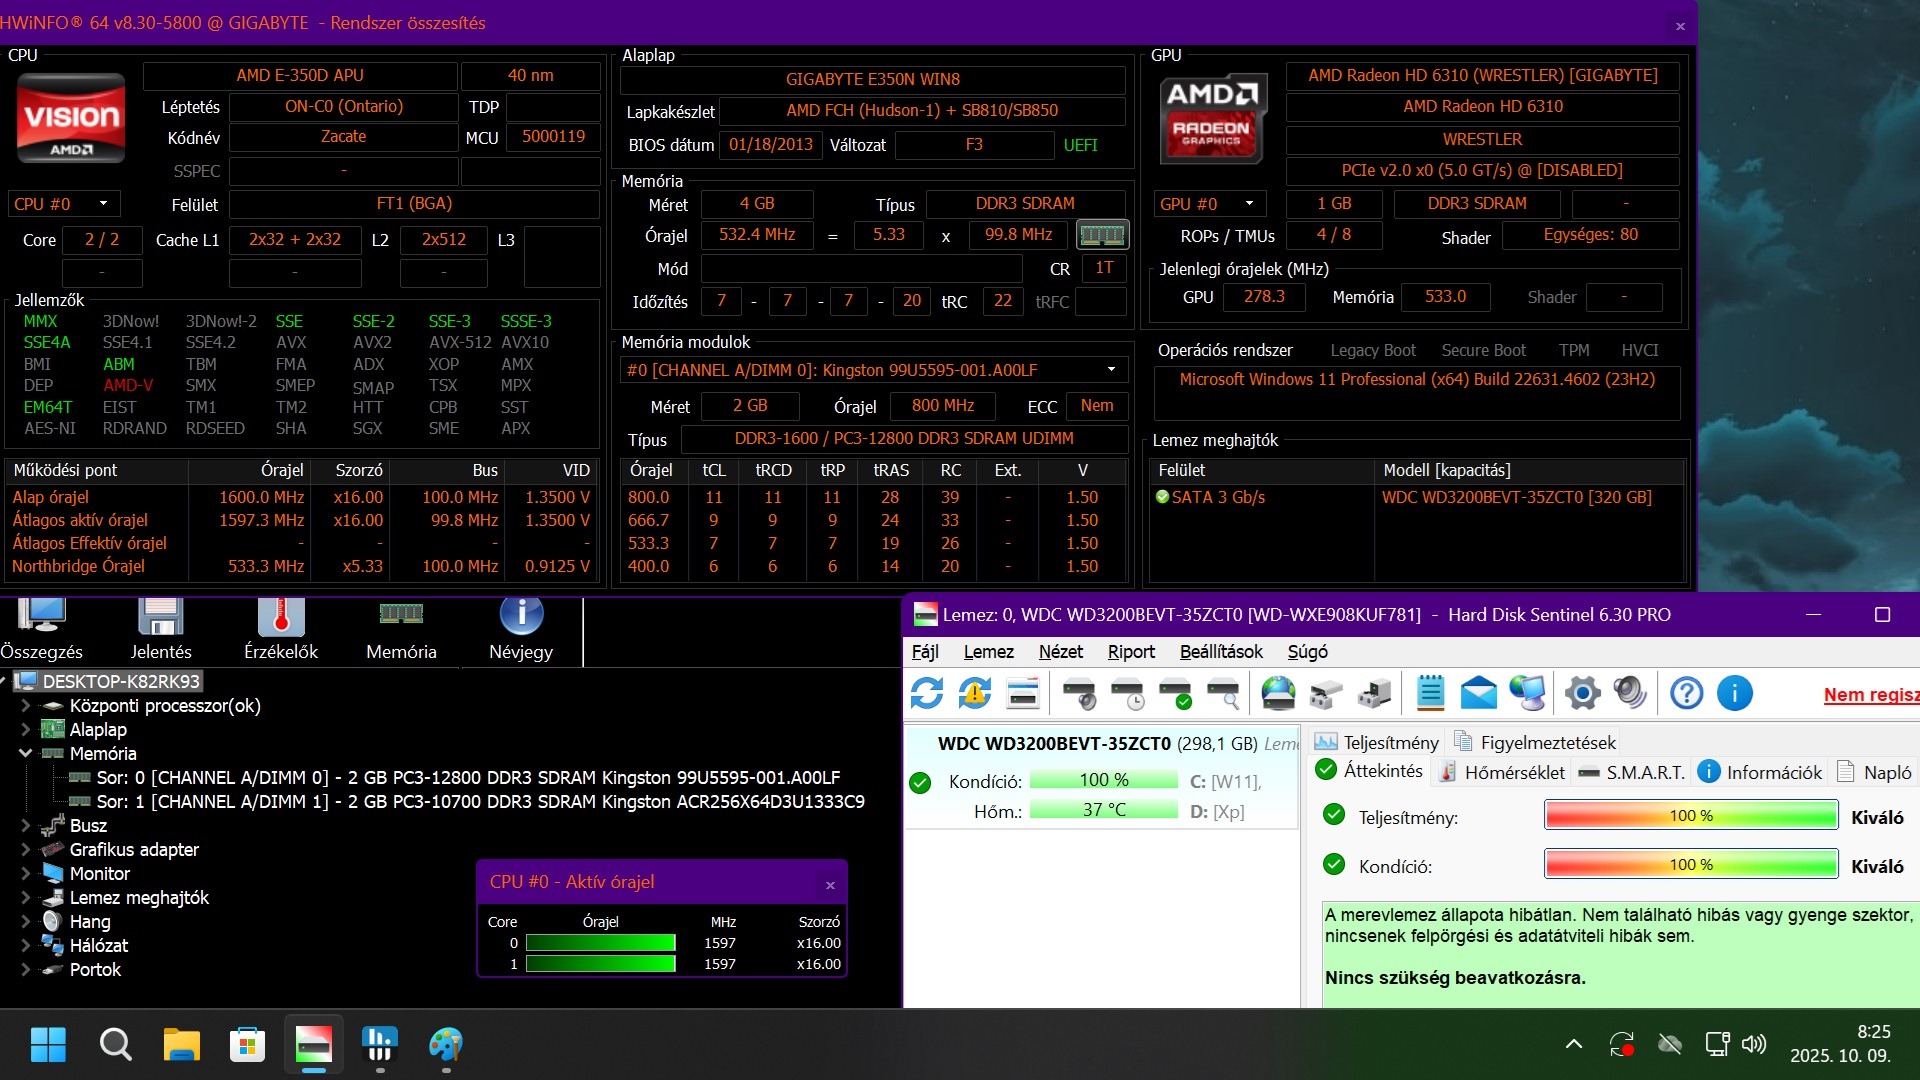Click the speaker sound icon in the toolbar
This screenshot has width=1920, height=1080.
[1630, 693]
